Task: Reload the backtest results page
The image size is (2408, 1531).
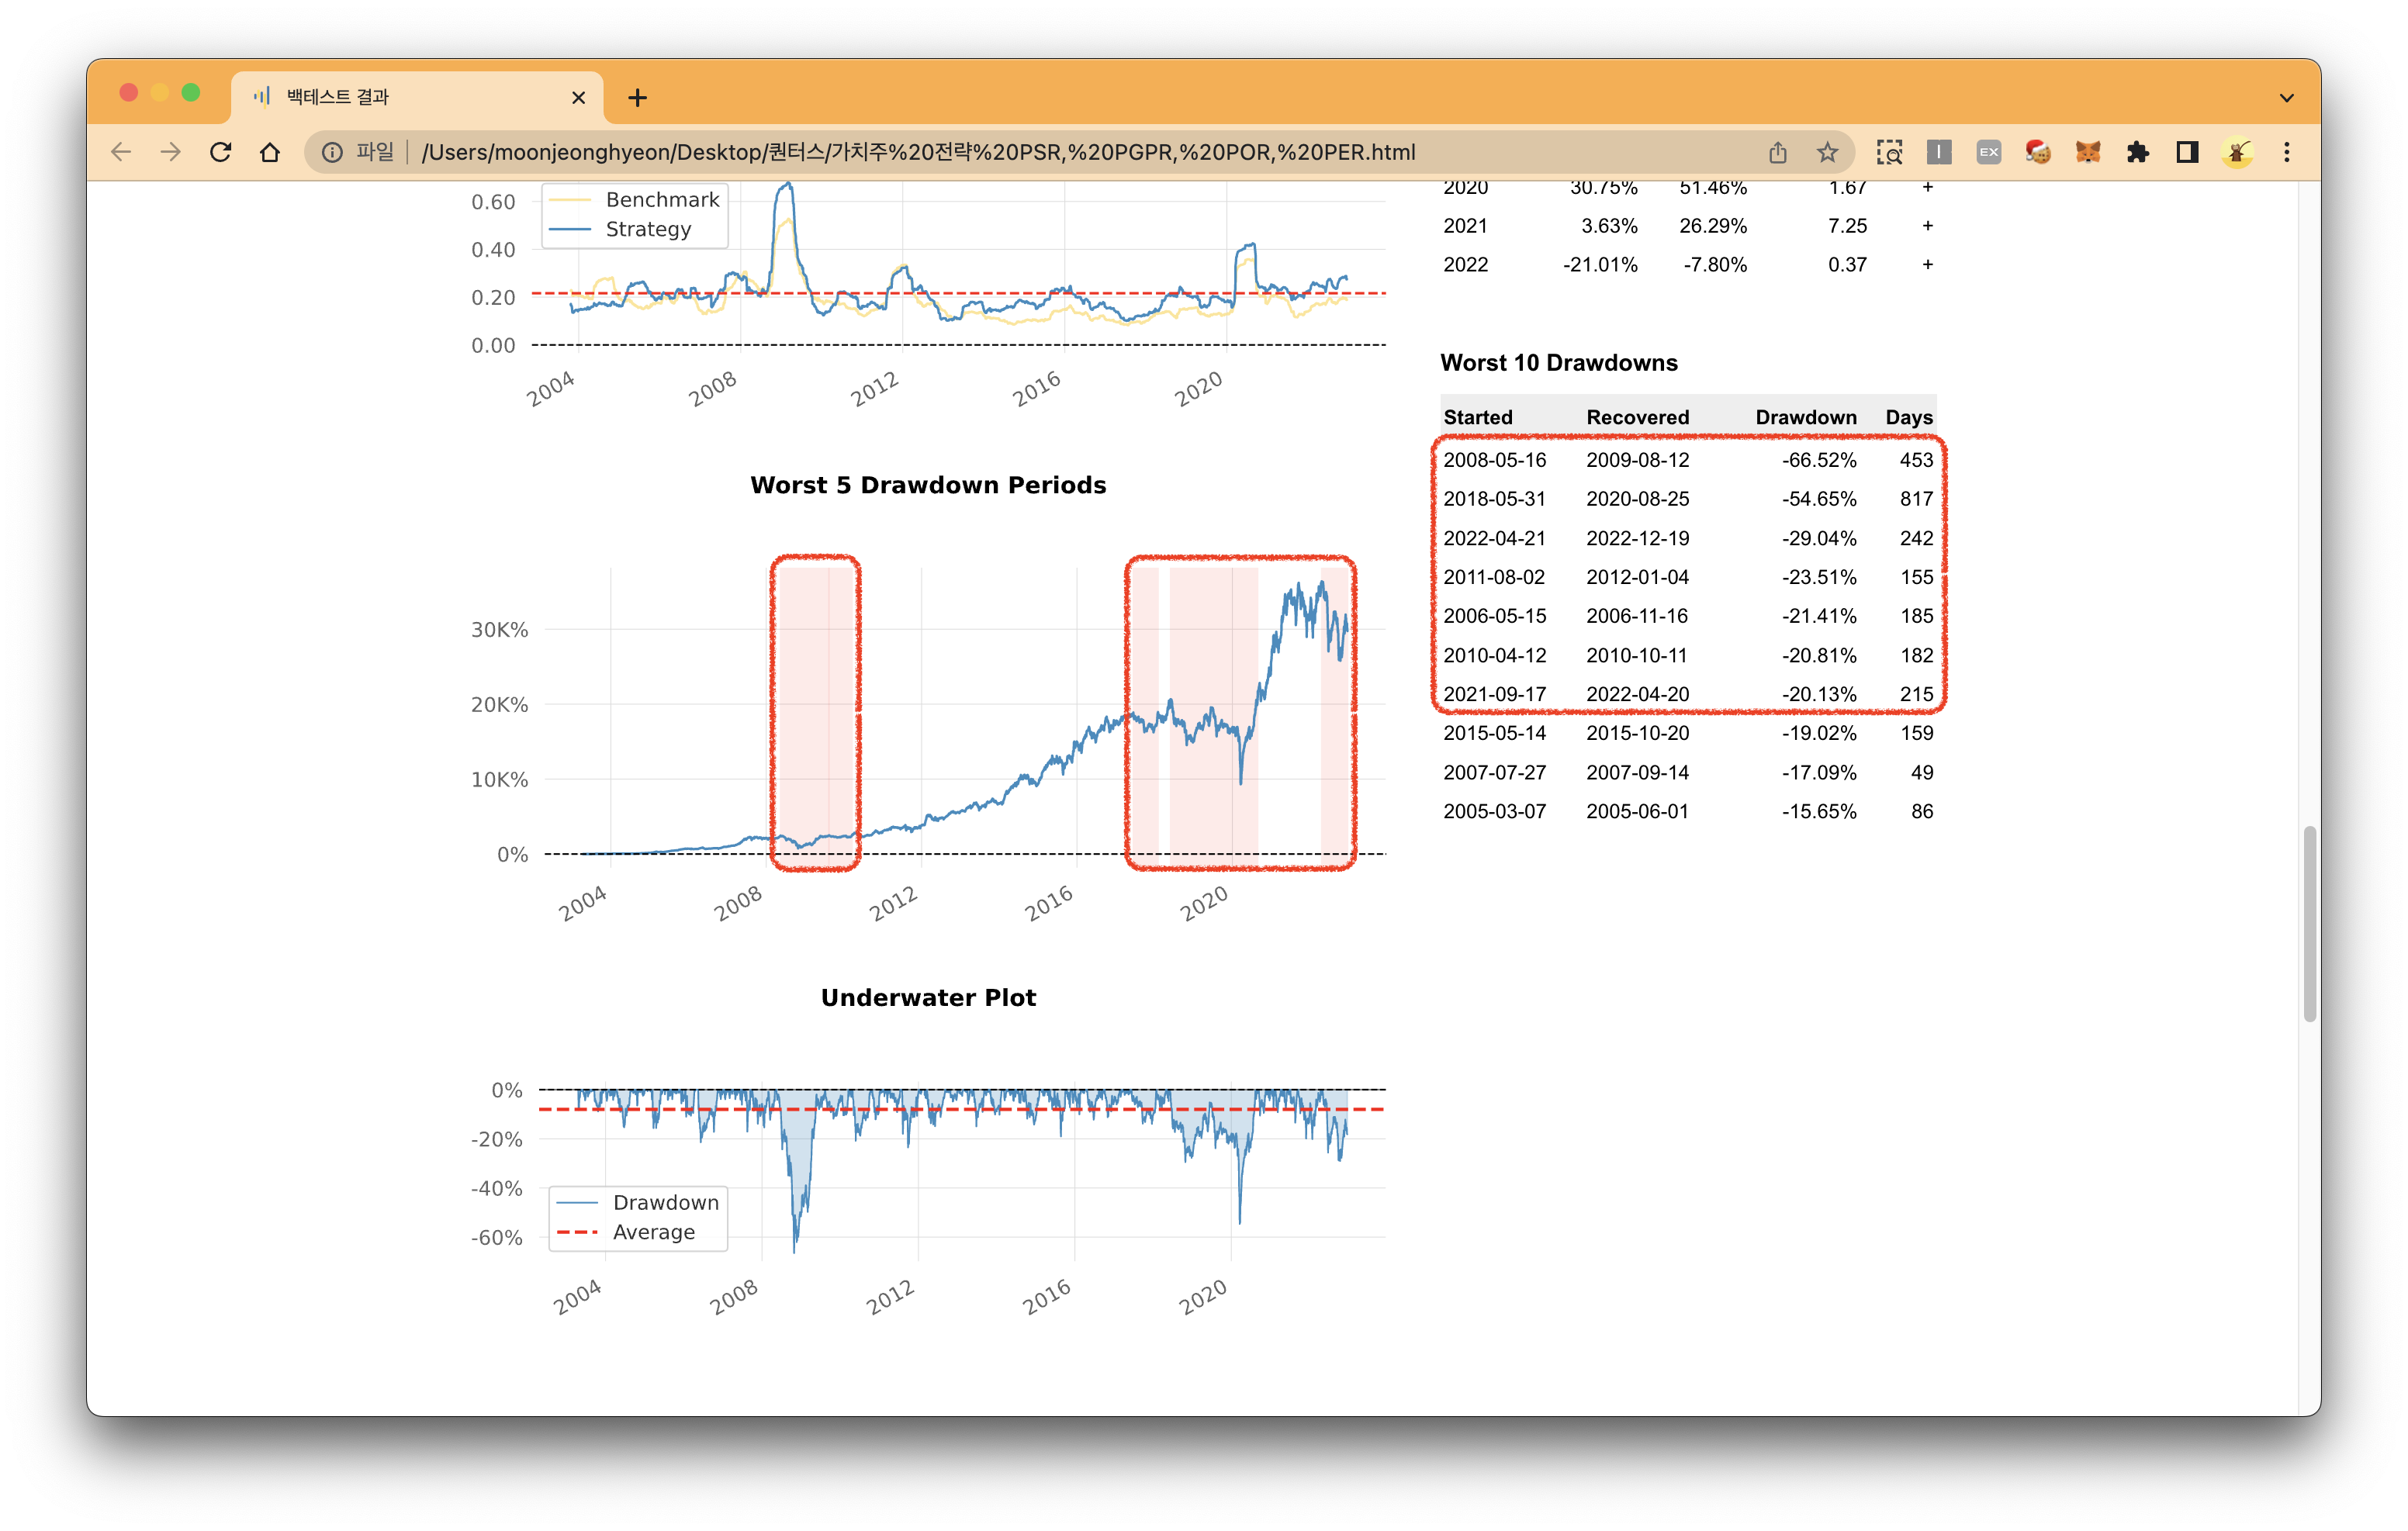Action: point(221,152)
